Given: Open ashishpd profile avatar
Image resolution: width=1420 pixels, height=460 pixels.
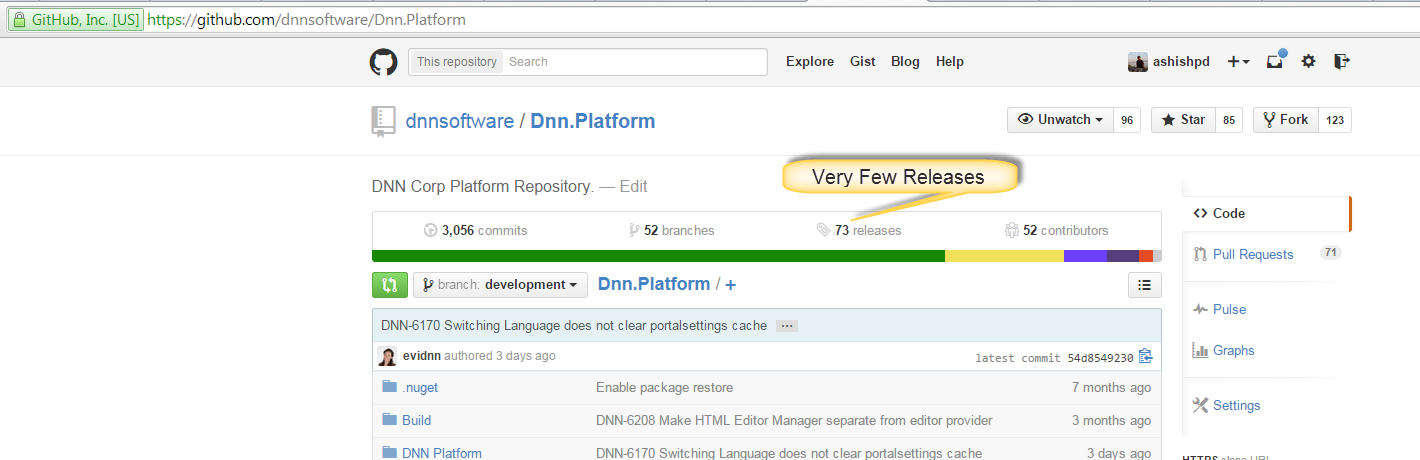Looking at the screenshot, I should (x=1138, y=62).
